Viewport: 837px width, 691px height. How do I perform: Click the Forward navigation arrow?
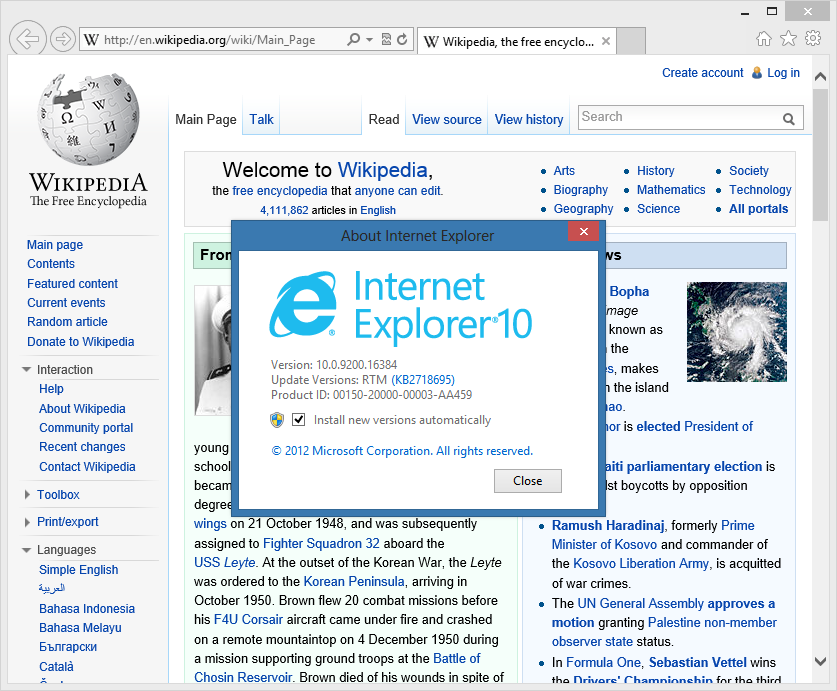(62, 40)
